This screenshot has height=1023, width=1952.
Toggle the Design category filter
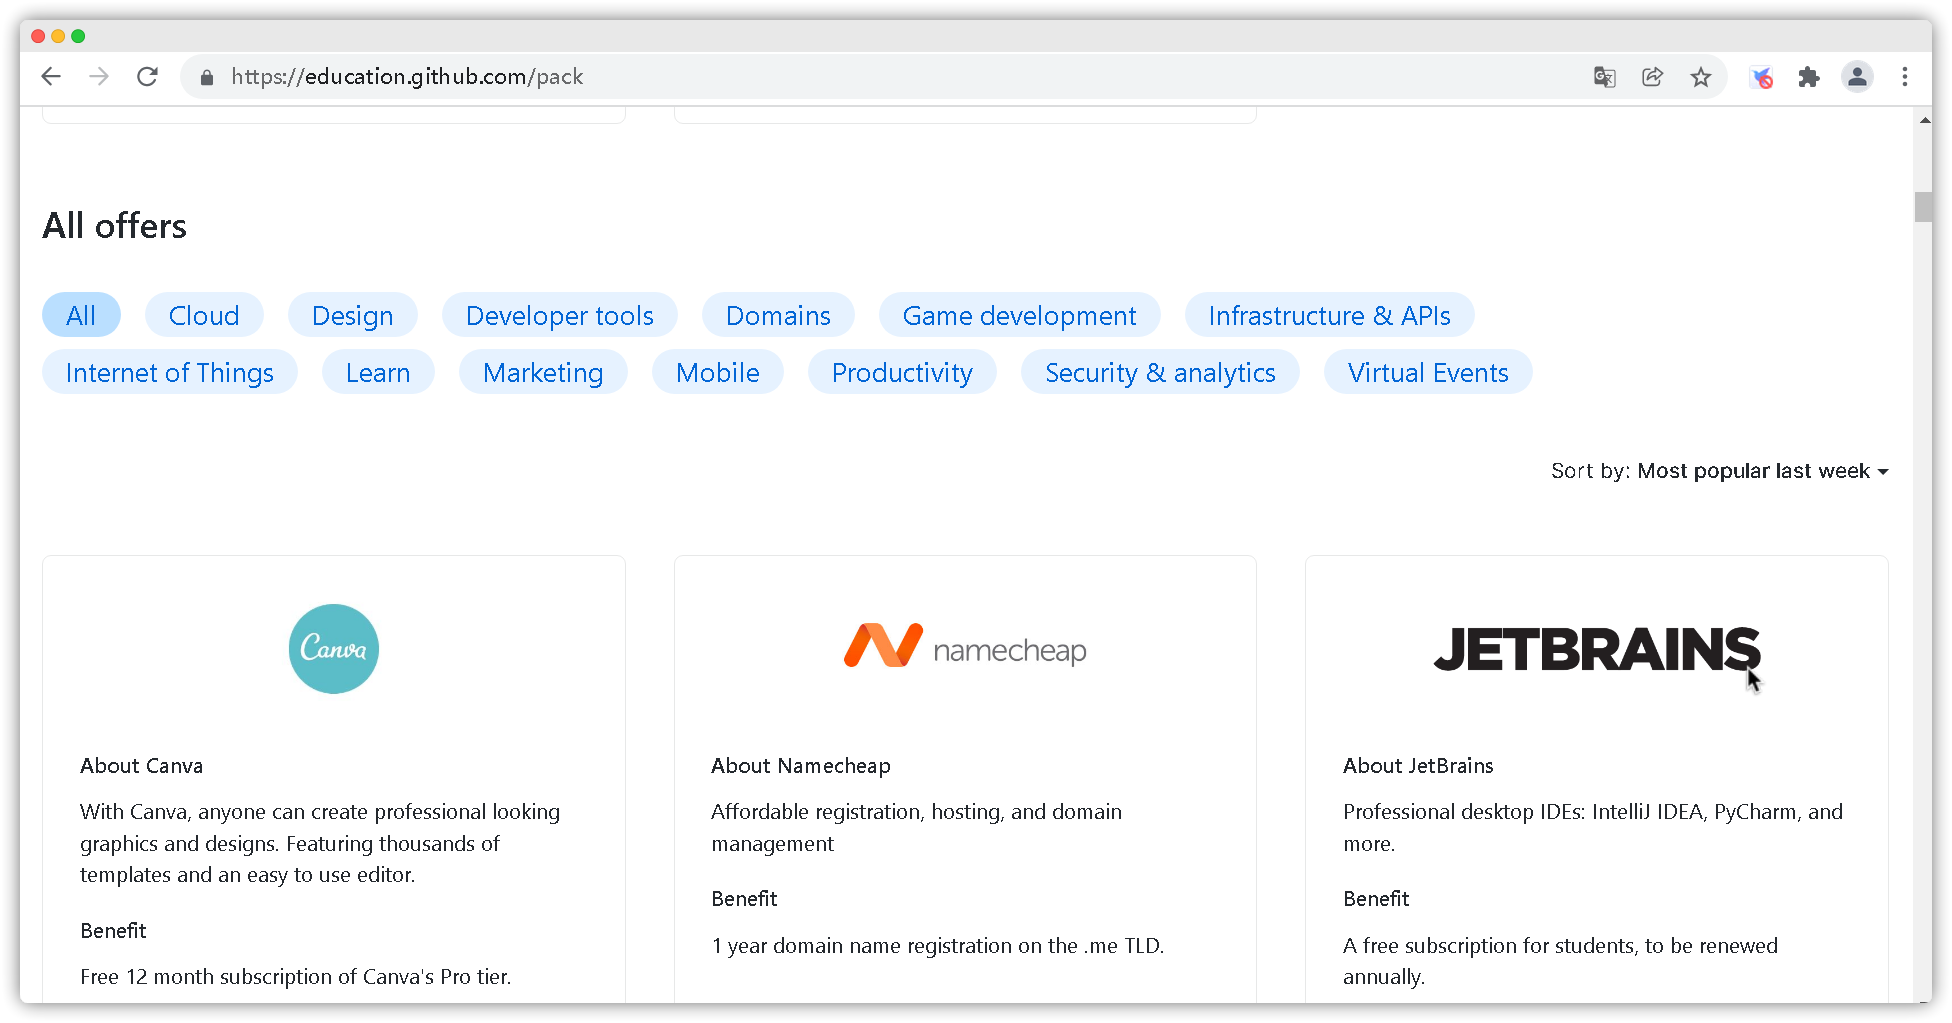pyautogui.click(x=352, y=315)
